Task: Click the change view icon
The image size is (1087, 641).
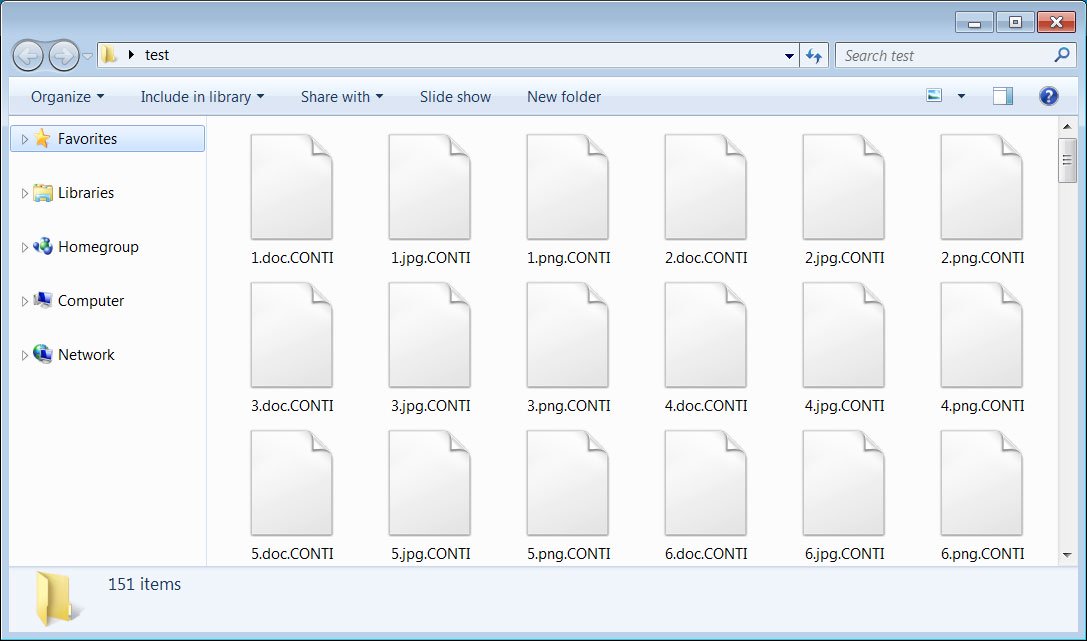Action: point(935,96)
